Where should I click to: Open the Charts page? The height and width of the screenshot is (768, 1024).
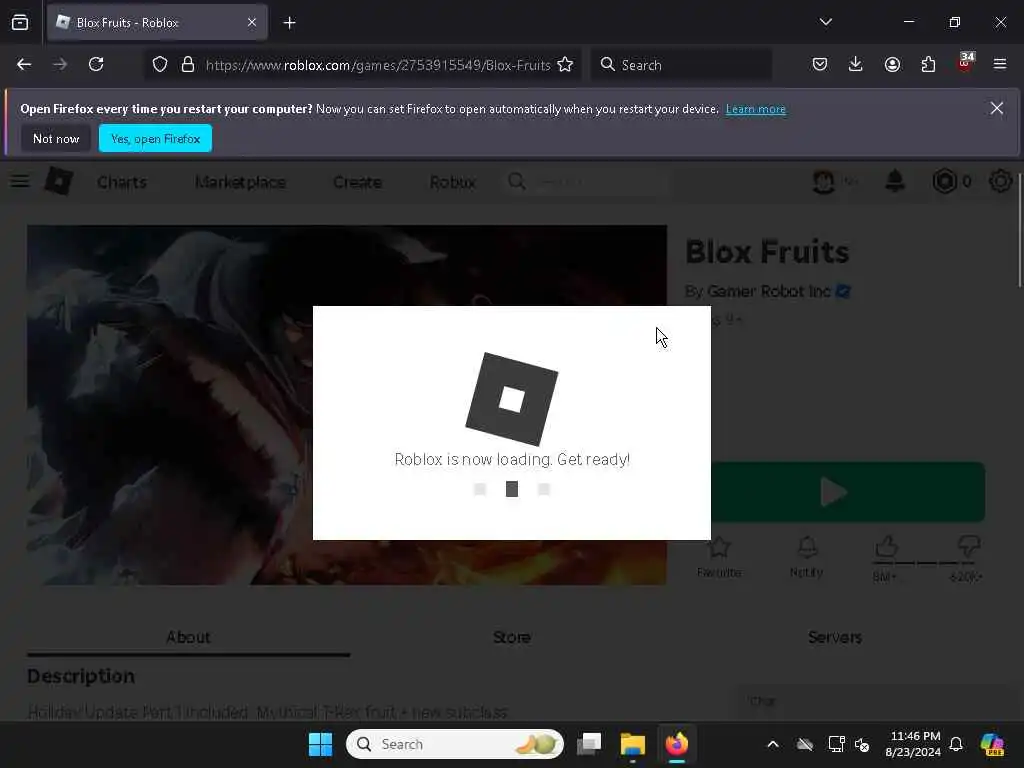pyautogui.click(x=122, y=182)
